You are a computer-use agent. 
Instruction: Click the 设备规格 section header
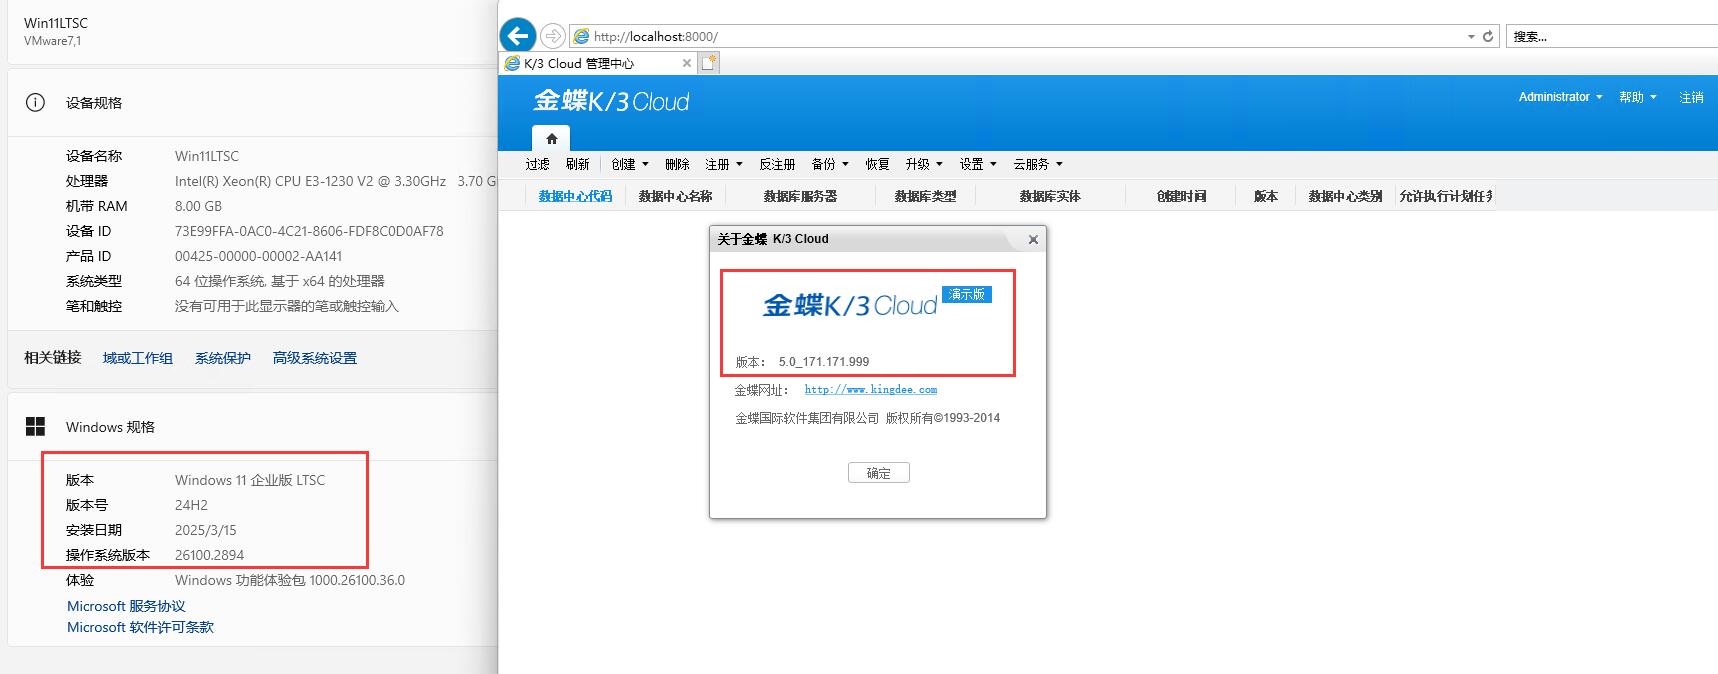point(94,103)
